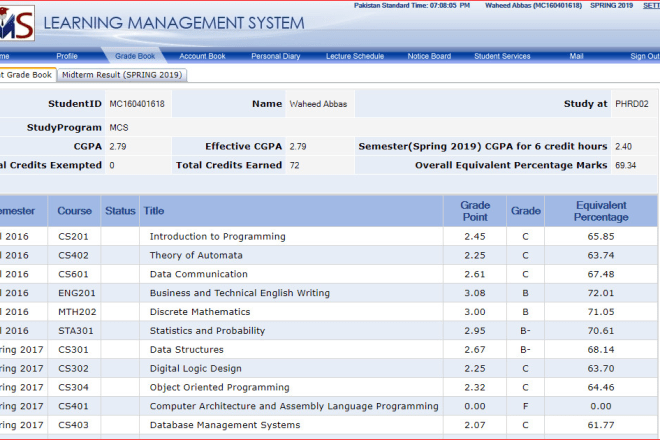Click the B- grade for STA301
This screenshot has width=660, height=440.
[x=525, y=331]
